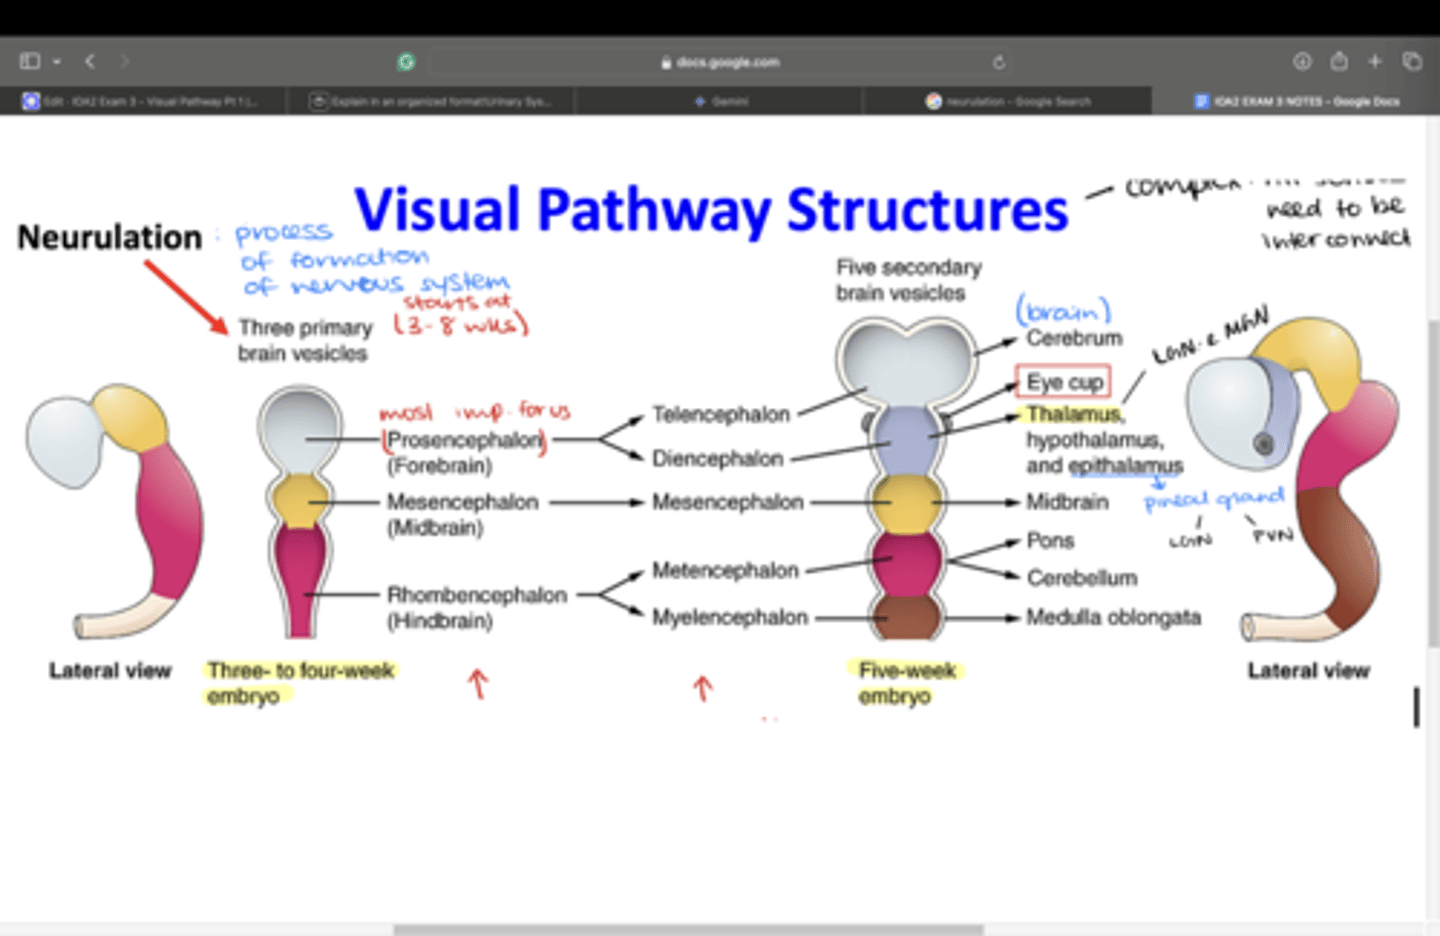Click the 'Three- to four-week embryo' caption
Image resolution: width=1440 pixels, height=936 pixels.
tap(300, 683)
